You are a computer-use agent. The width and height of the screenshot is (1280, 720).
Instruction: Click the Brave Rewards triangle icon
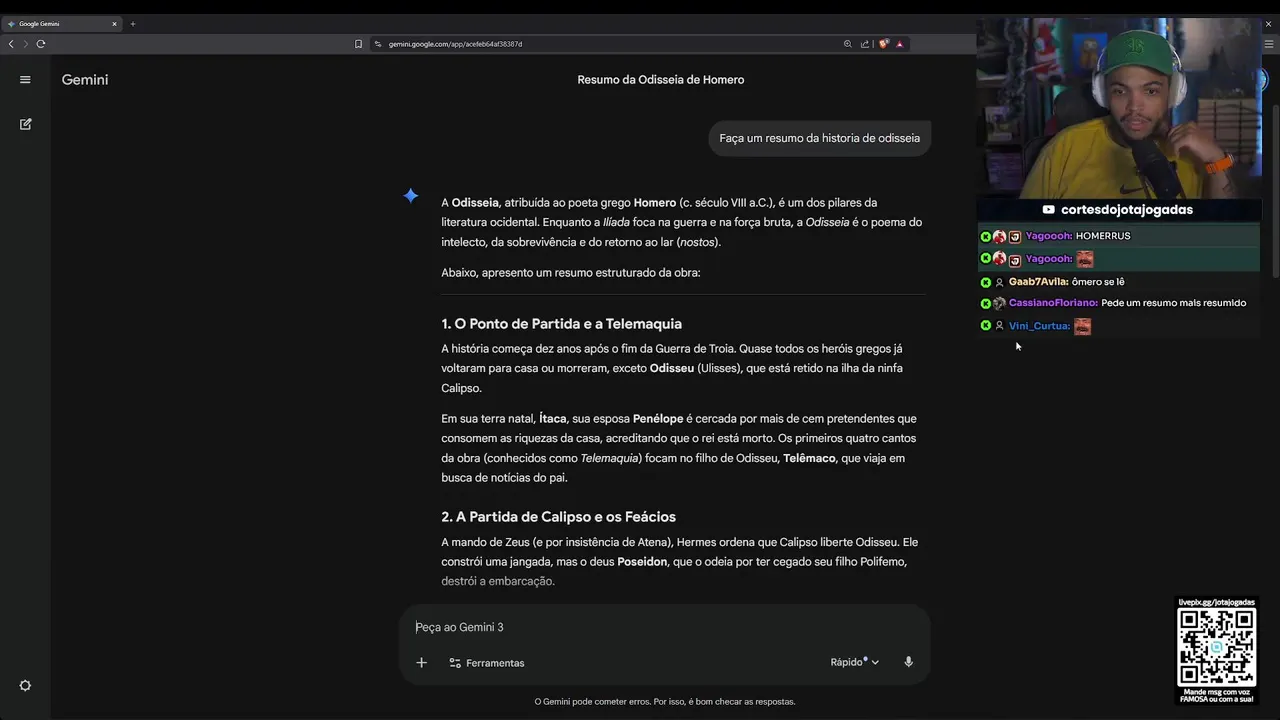(900, 44)
